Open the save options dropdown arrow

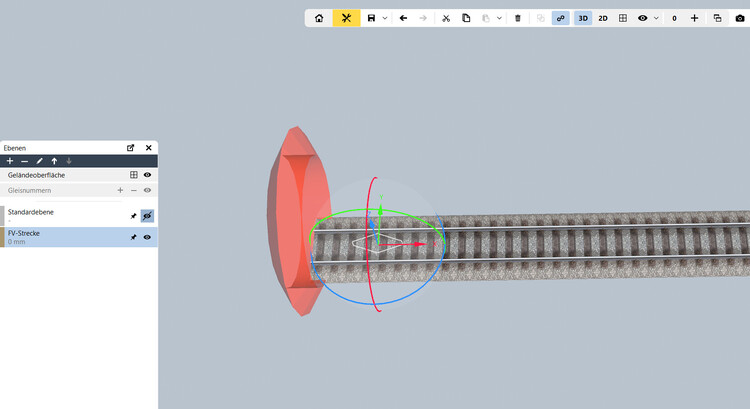(385, 18)
